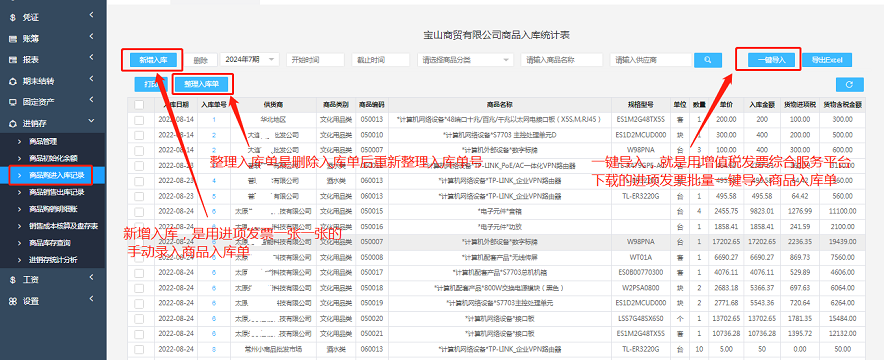Tick checkbox for 常州小商品批发市场 row
884x360 pixels.
139,349
